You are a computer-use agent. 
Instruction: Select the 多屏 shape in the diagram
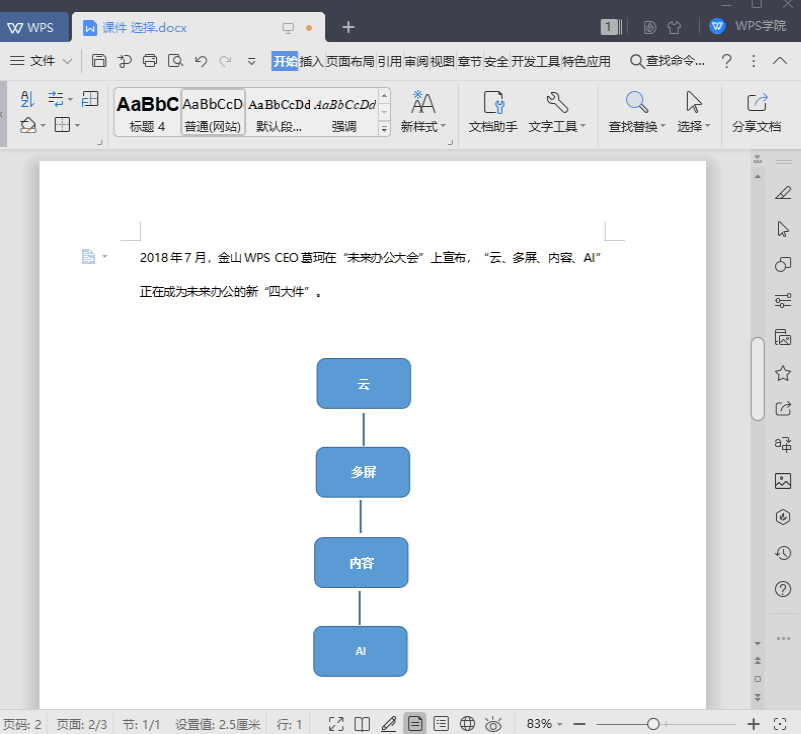[x=363, y=472]
